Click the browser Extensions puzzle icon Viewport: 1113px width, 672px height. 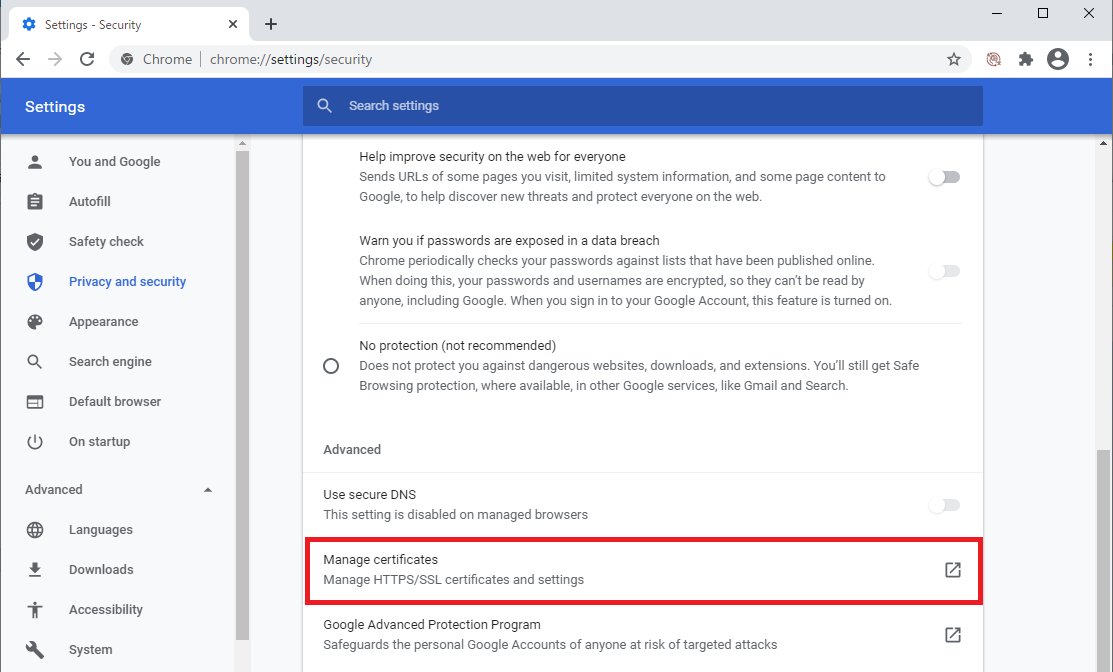pyautogui.click(x=1025, y=59)
